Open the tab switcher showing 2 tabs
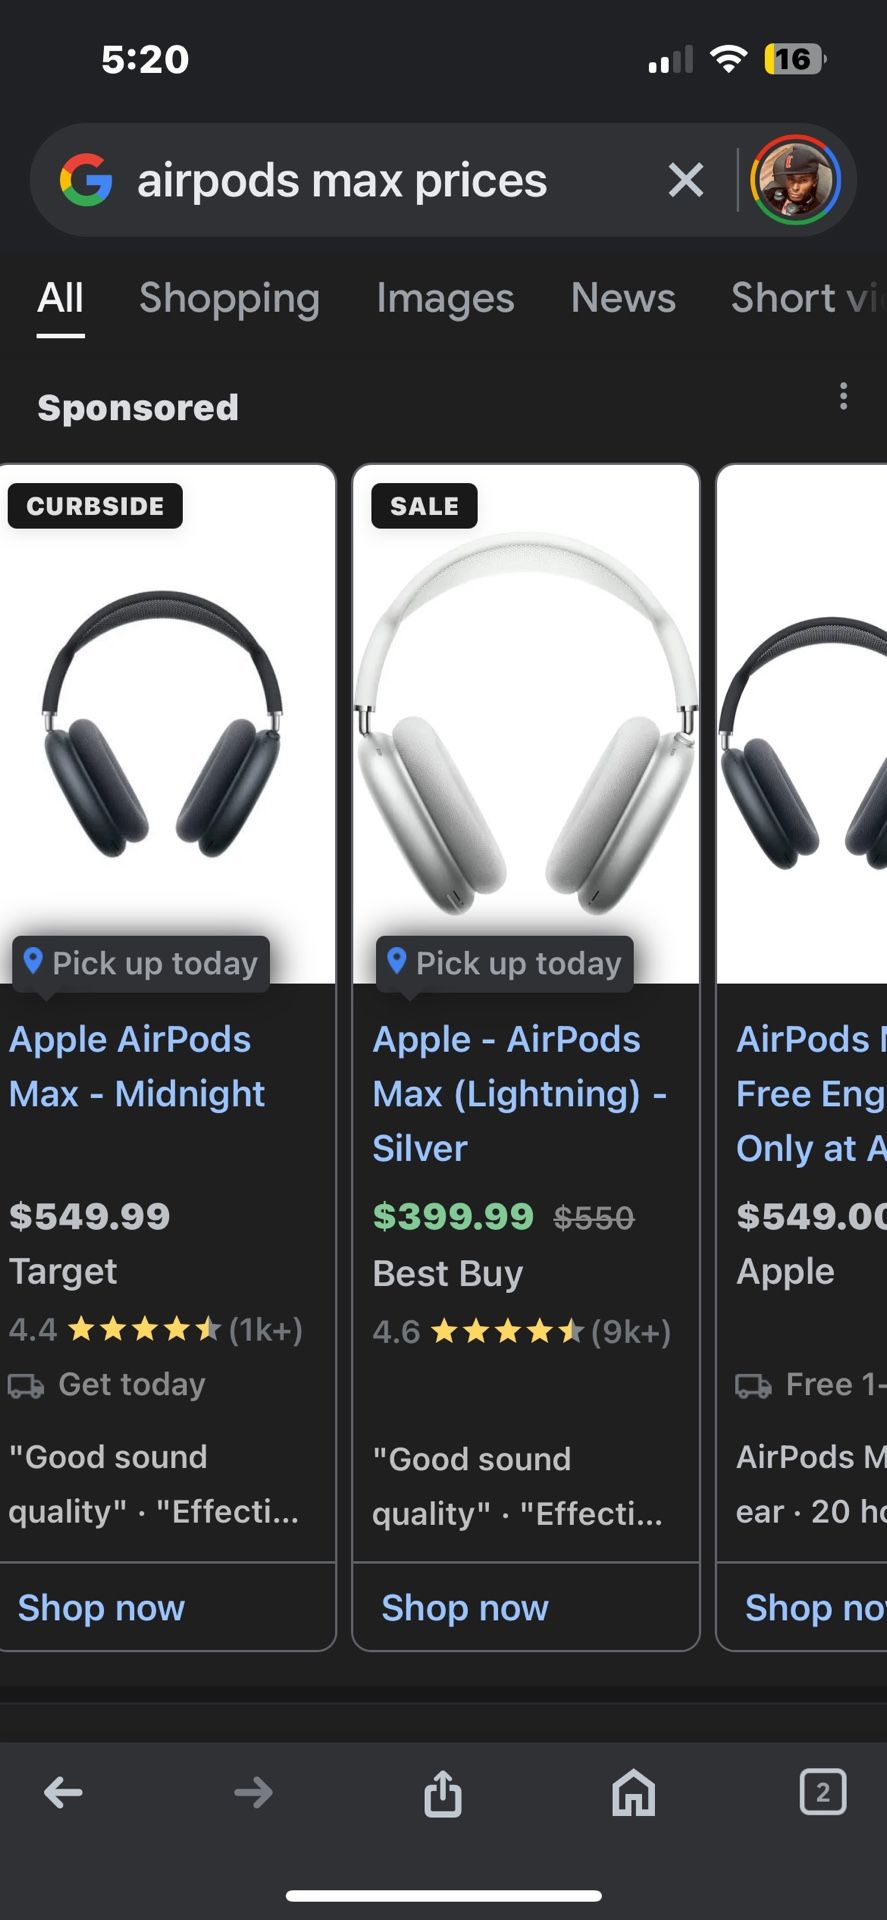This screenshot has height=1920, width=887. click(822, 1792)
